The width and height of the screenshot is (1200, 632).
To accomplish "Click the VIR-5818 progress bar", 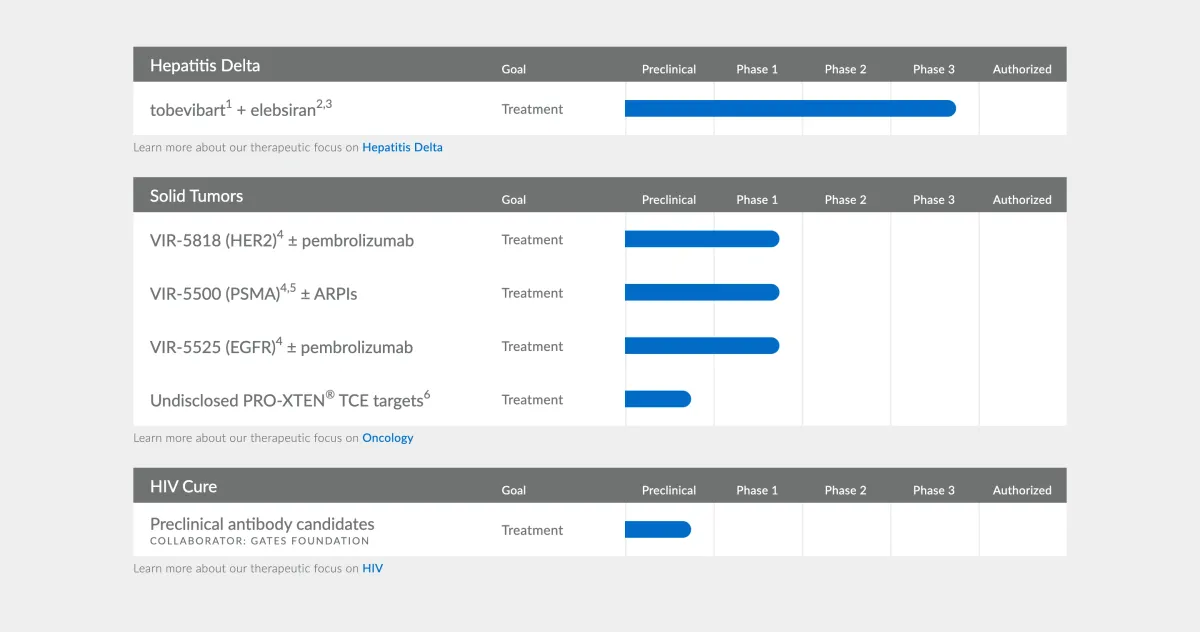I will tap(701, 239).
